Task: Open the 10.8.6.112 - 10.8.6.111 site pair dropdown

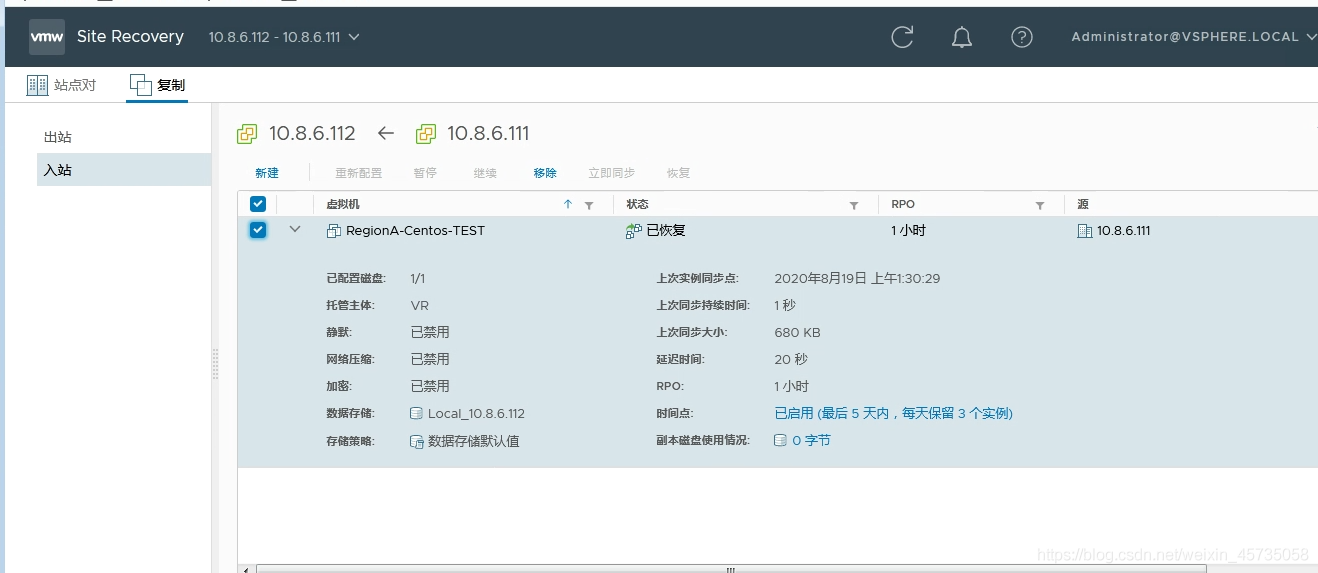Action: [x=284, y=37]
